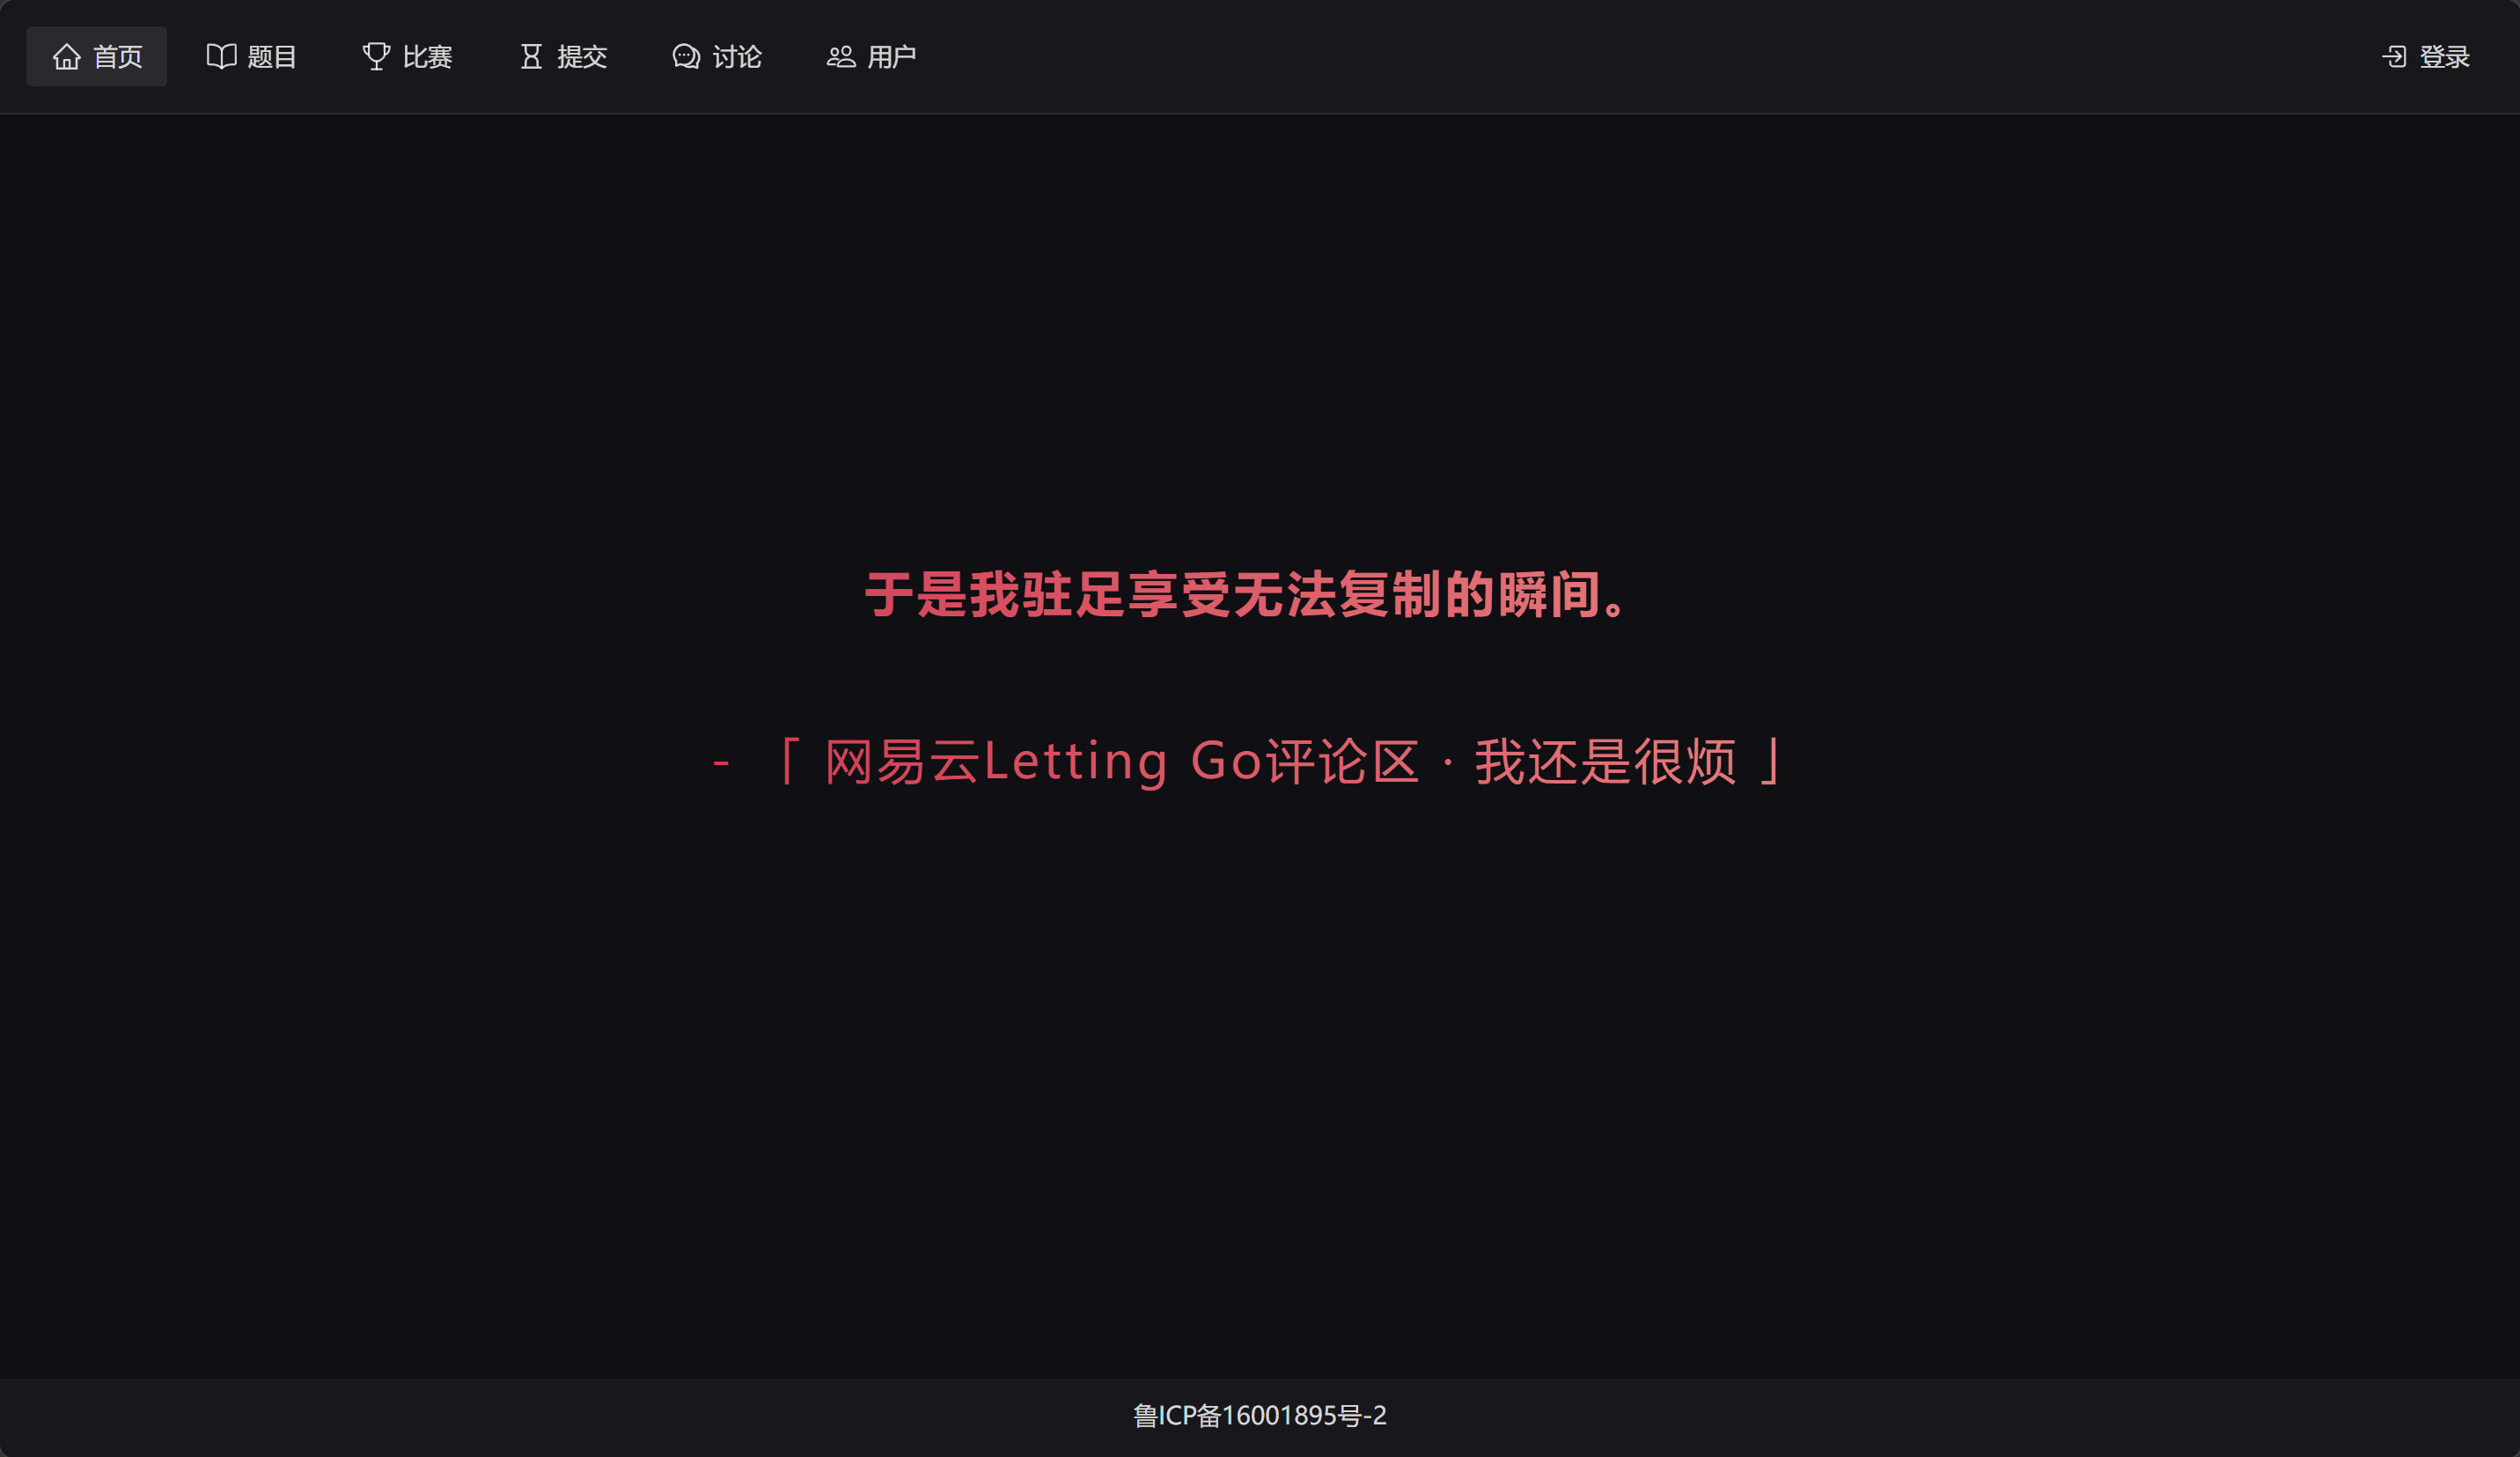Click the hourglass submissions icon
Viewport: 2520px width, 1457px height.
click(x=531, y=57)
